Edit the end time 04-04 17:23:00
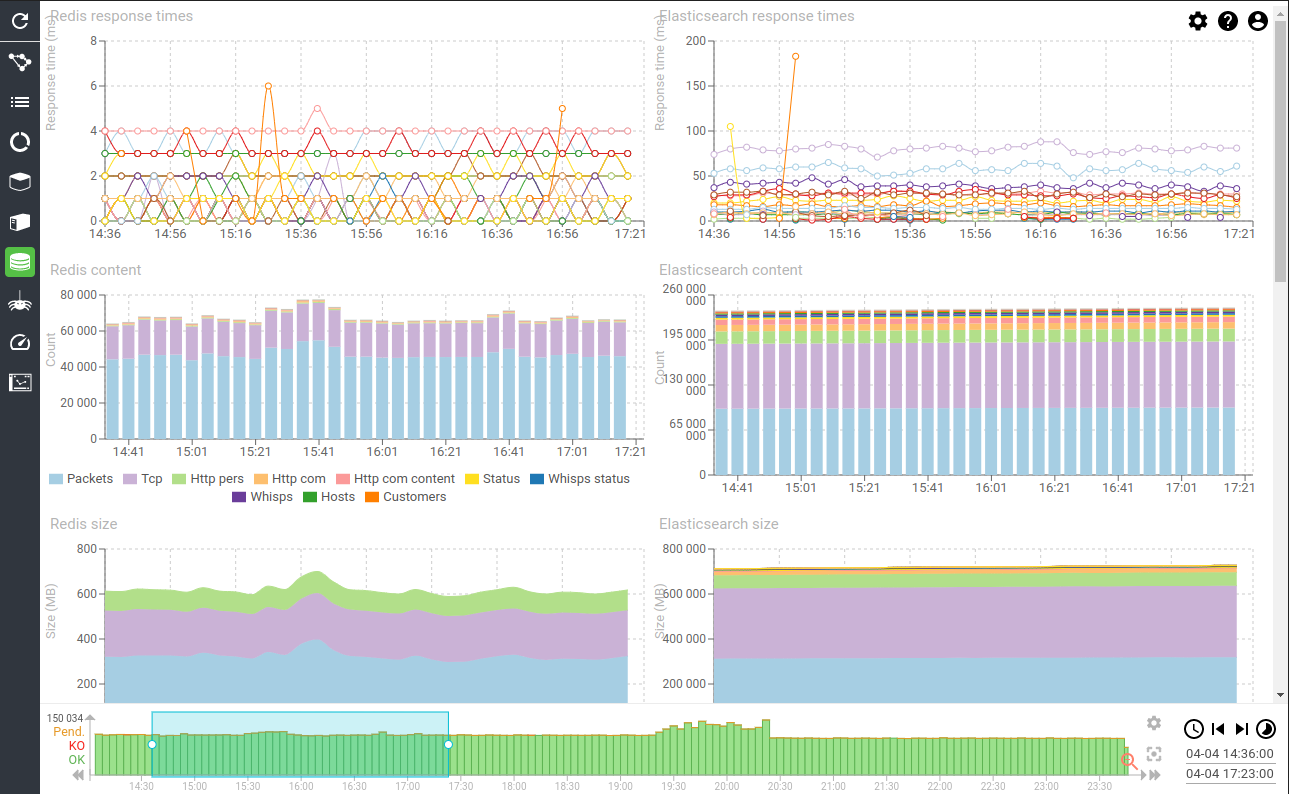The image size is (1289, 794). pyautogui.click(x=1230, y=774)
